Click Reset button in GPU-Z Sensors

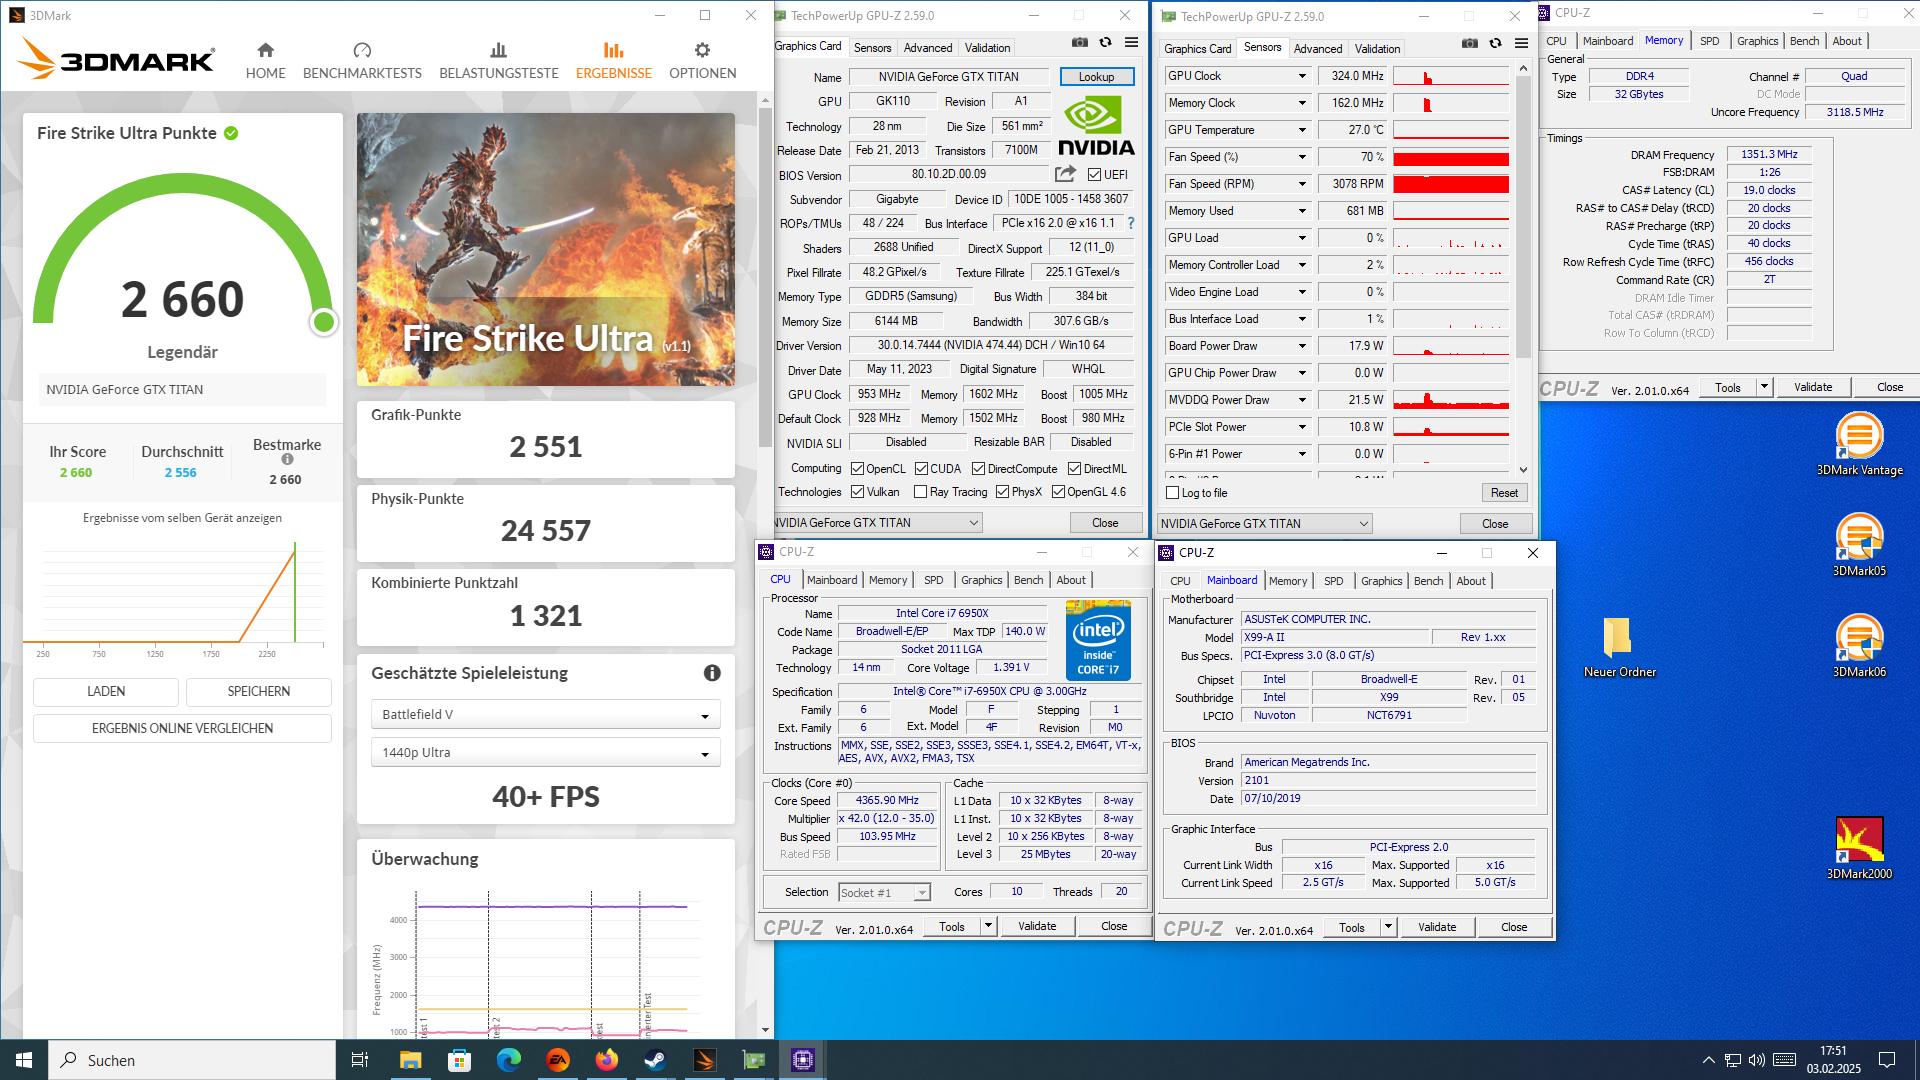1504,493
